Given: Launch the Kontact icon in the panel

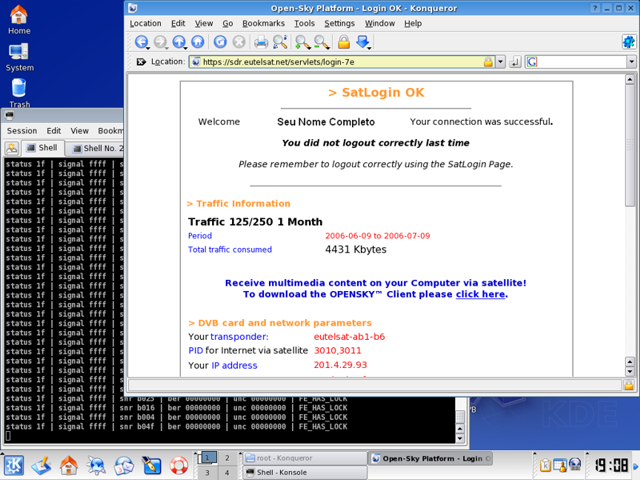Looking at the screenshot, I should click(124, 465).
